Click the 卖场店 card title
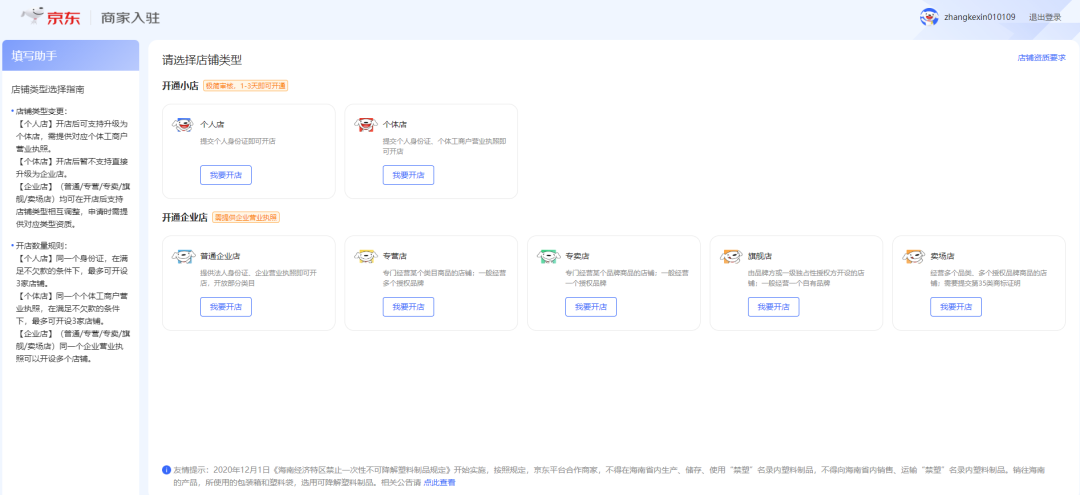This screenshot has width=1080, height=495. pos(942,256)
